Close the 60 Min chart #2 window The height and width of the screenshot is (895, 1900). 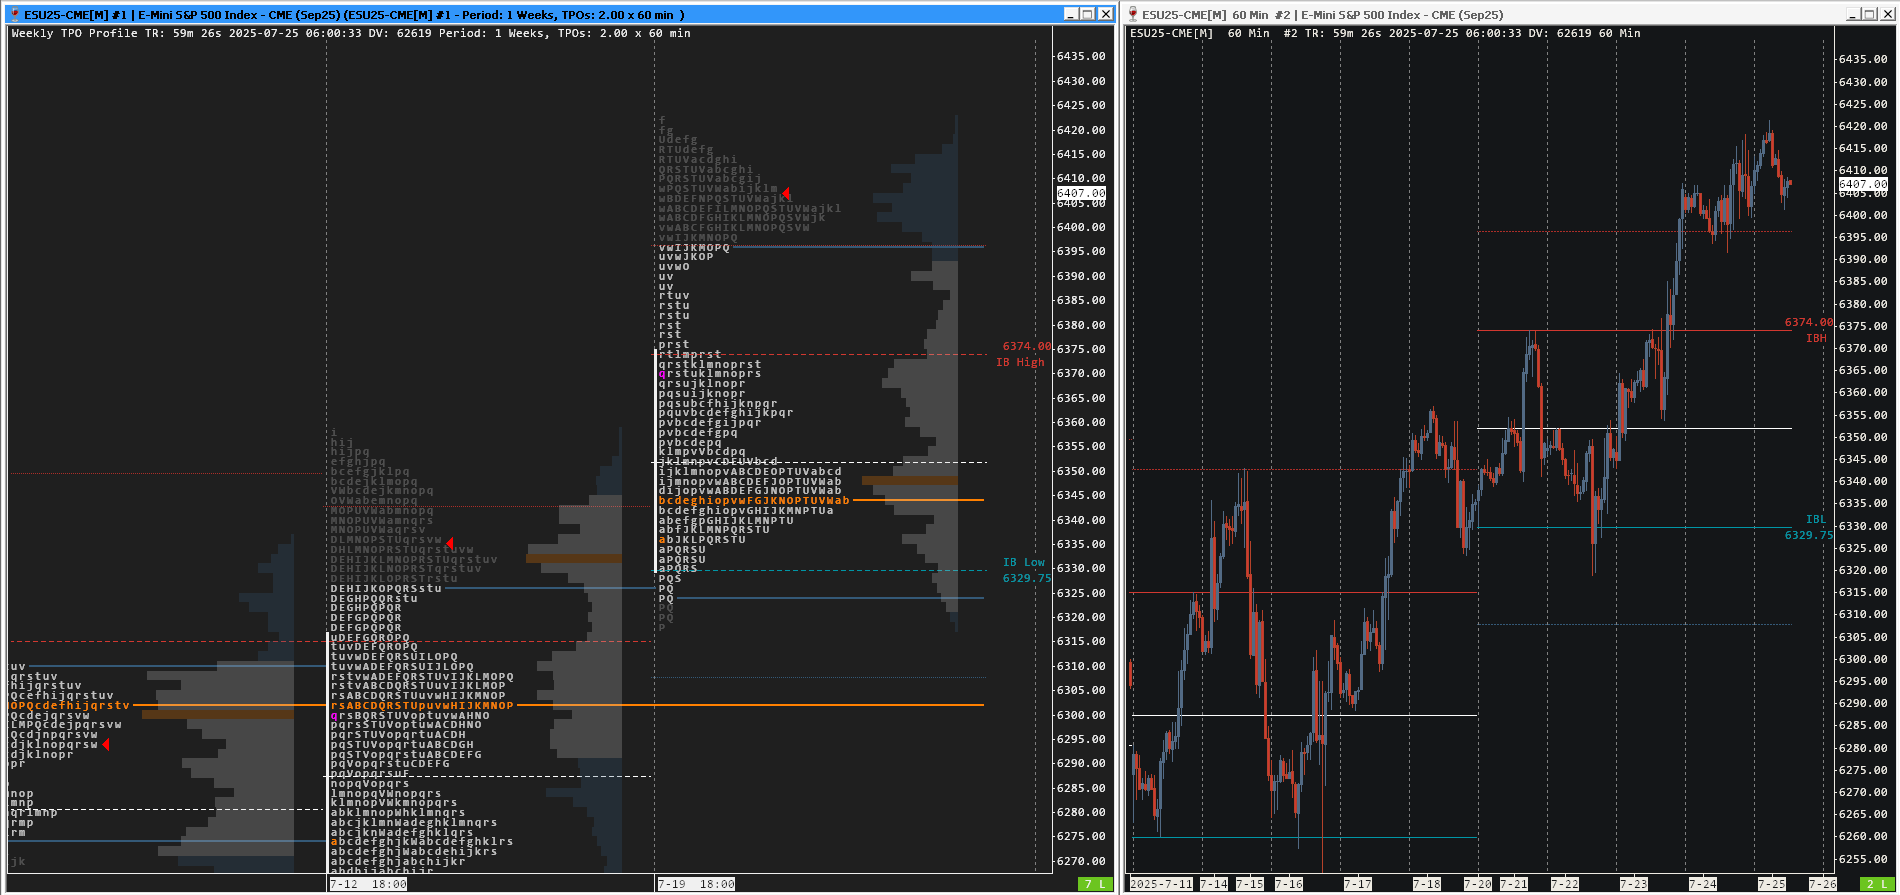pyautogui.click(x=1887, y=14)
